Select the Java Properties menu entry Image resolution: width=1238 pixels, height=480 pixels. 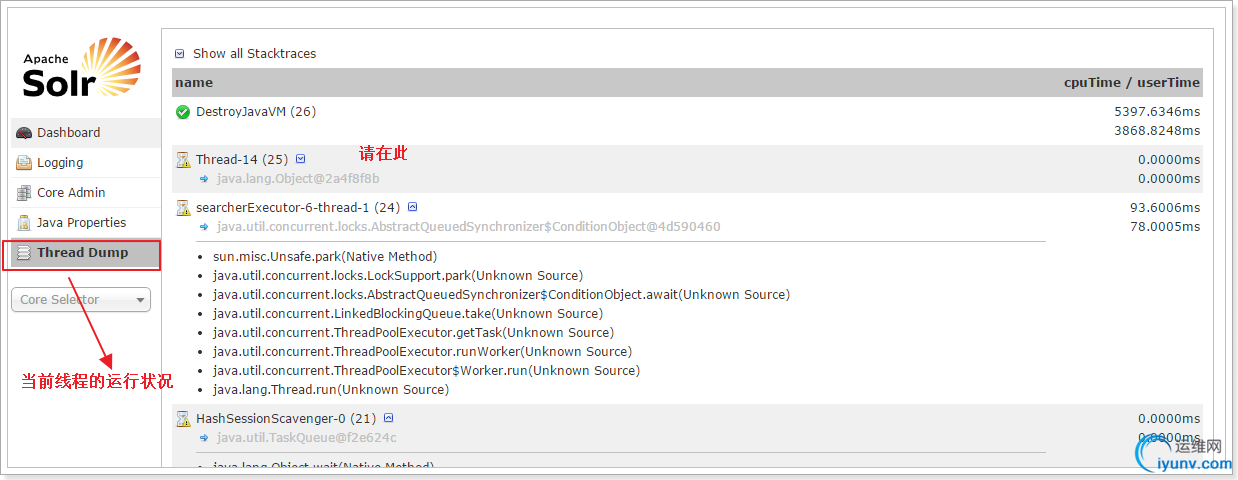pos(82,223)
